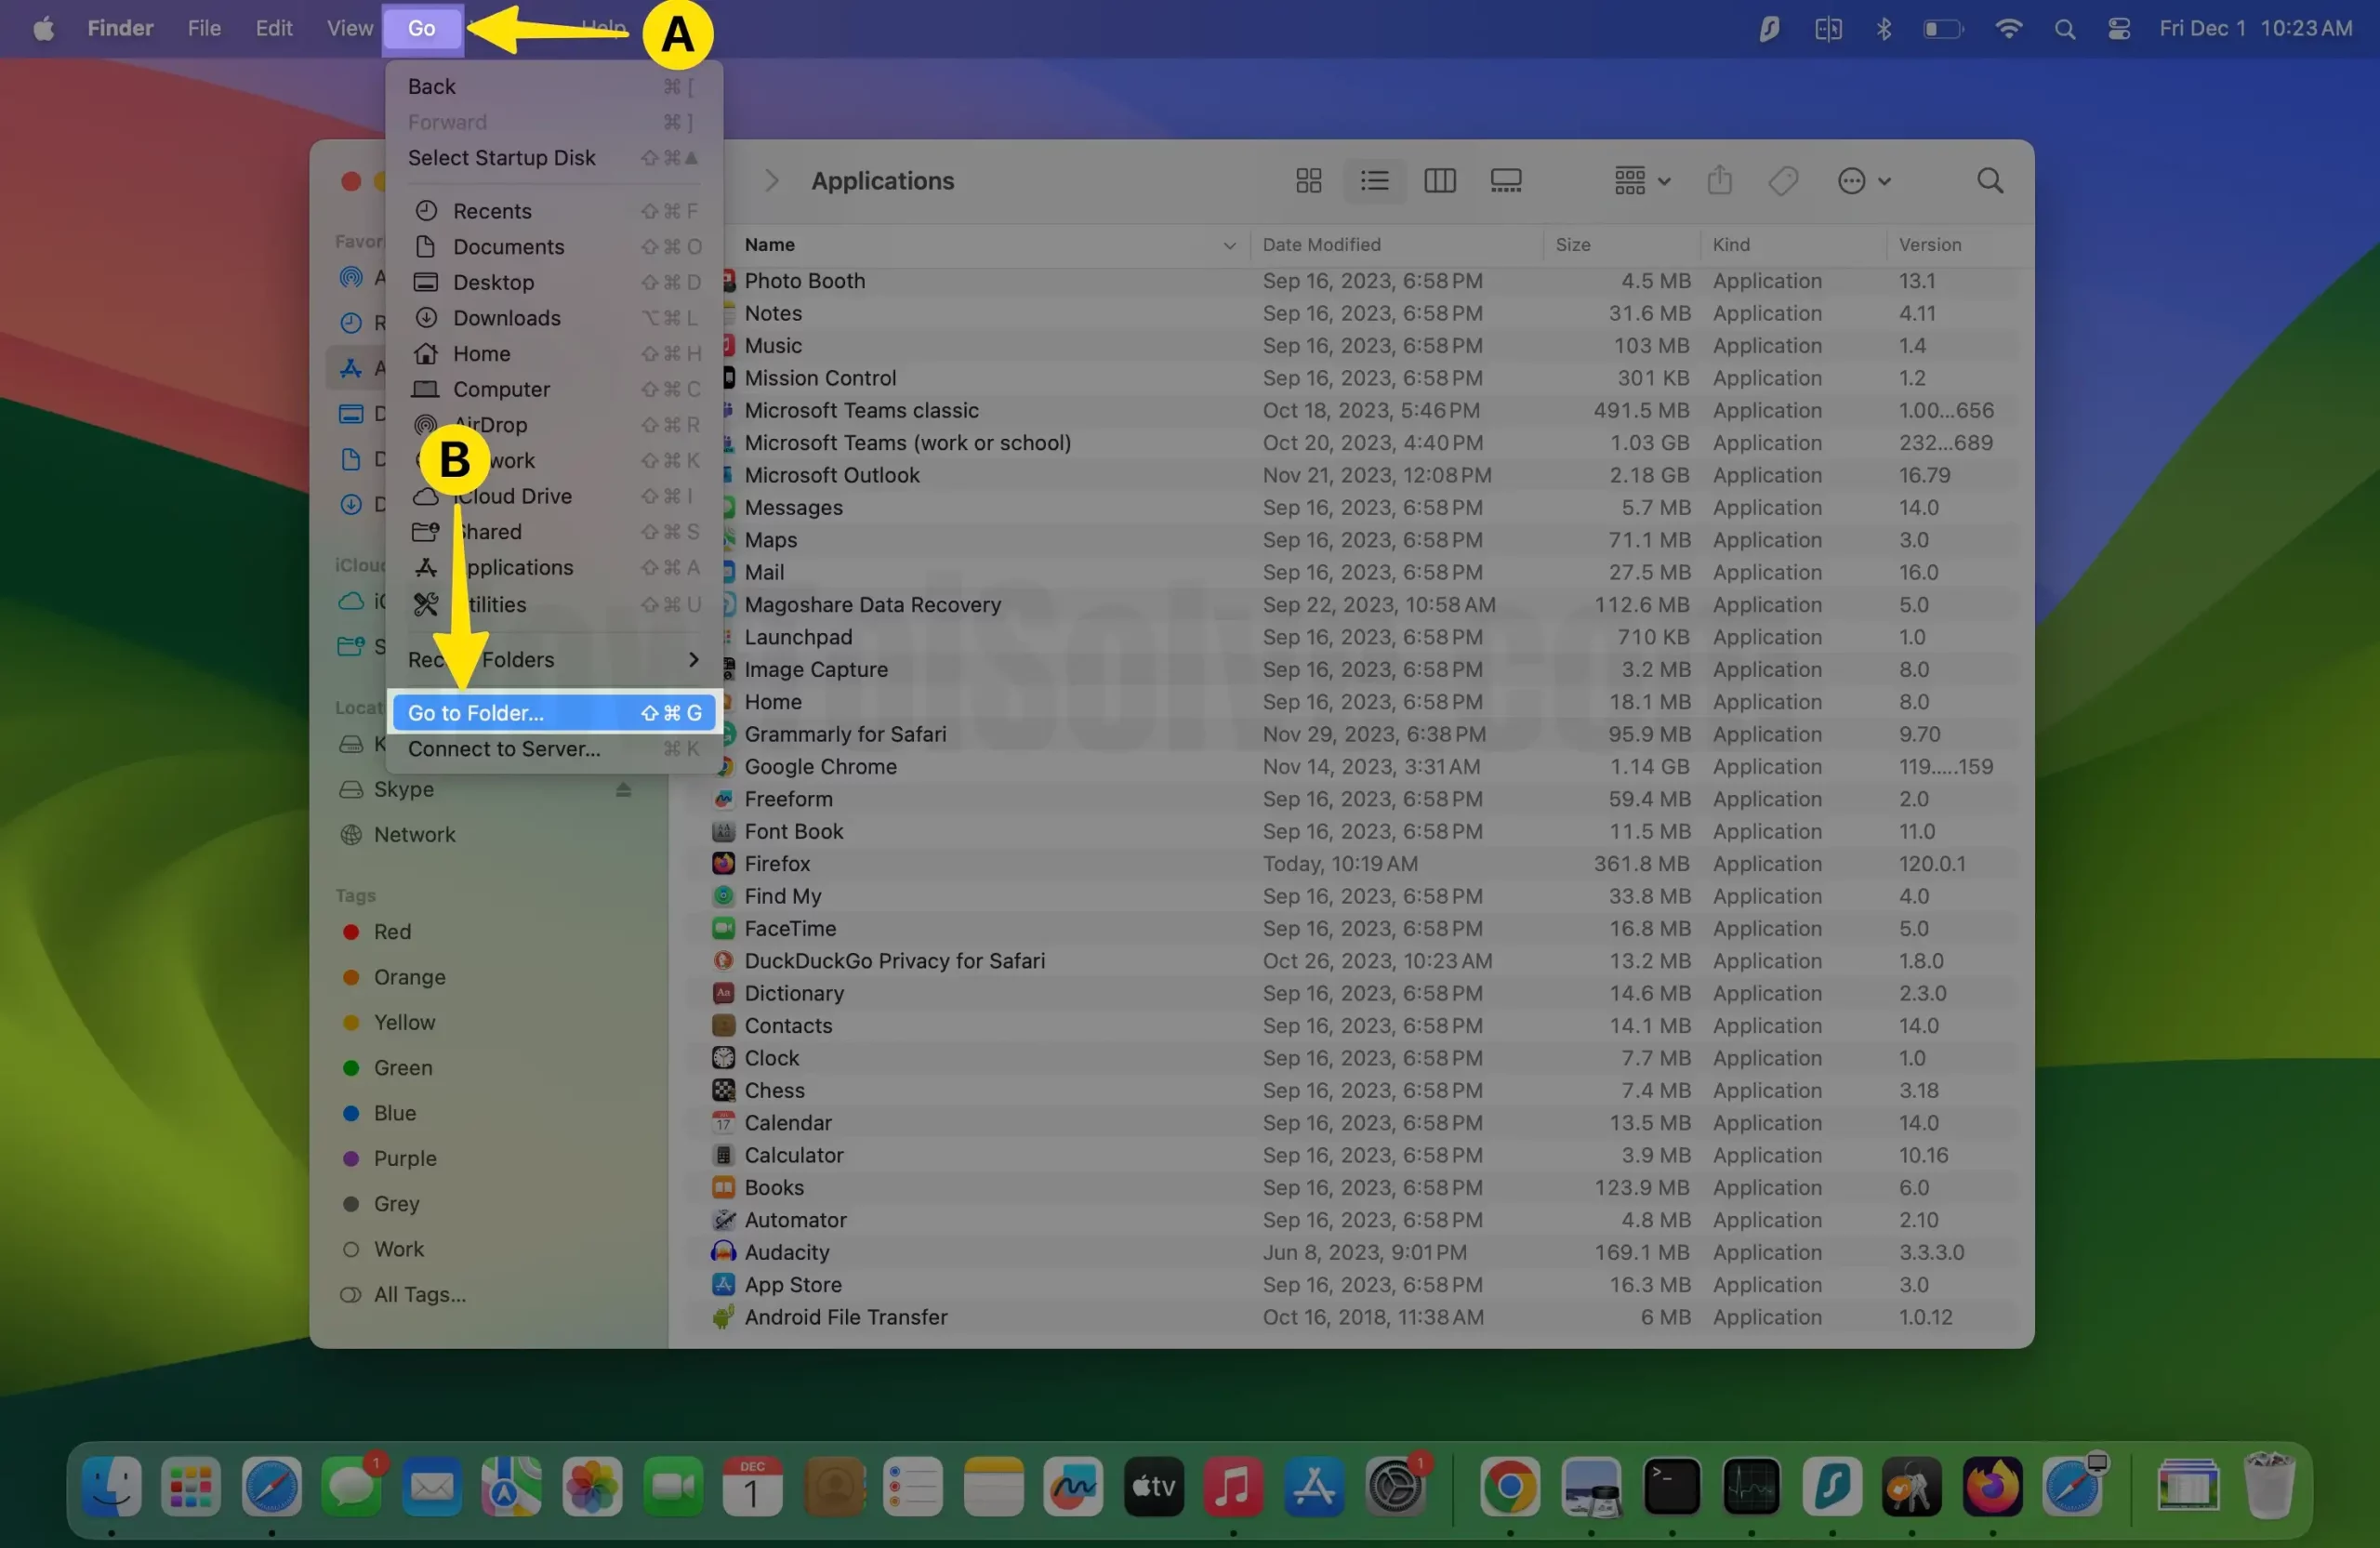The width and height of the screenshot is (2380, 1548).
Task: Sort by the Name column header
Action: [769, 244]
